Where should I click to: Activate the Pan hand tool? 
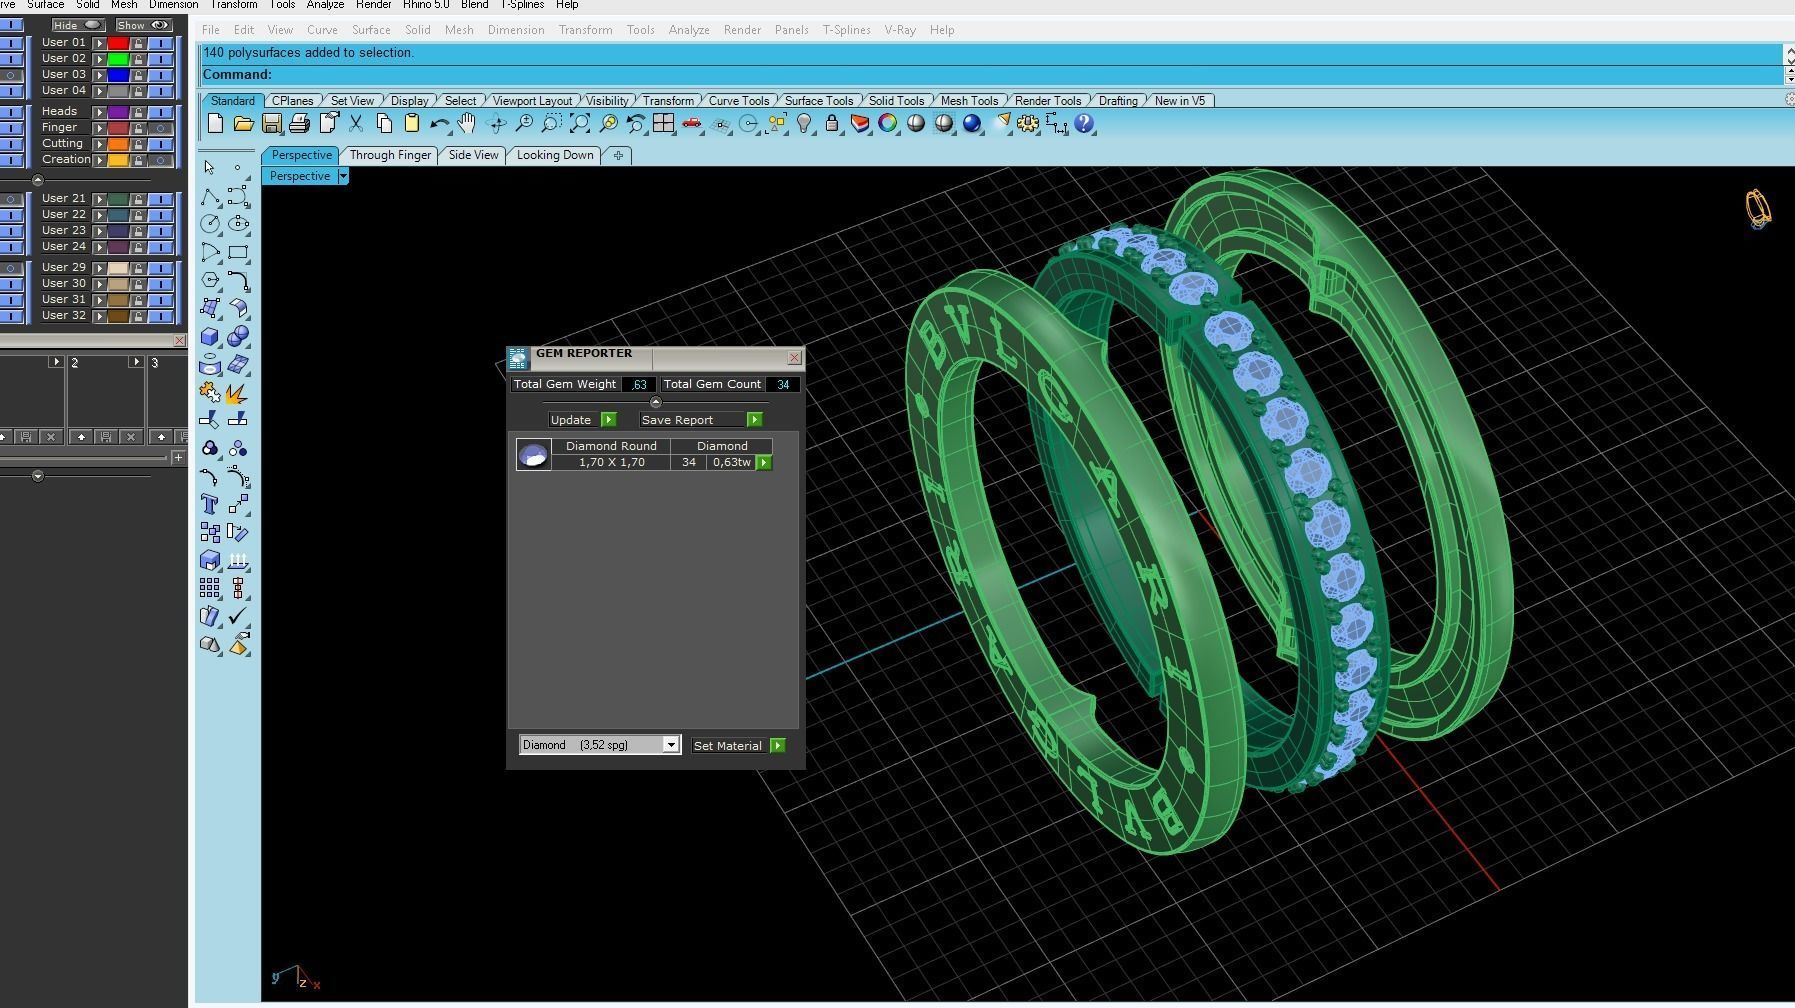pos(467,124)
